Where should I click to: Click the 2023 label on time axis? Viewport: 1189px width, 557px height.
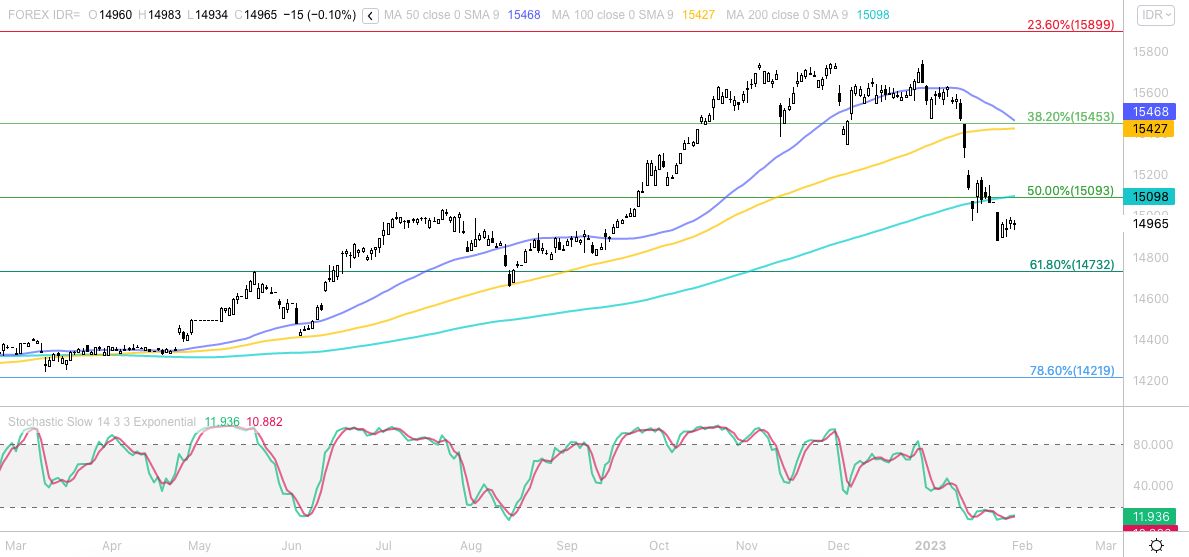click(929, 546)
